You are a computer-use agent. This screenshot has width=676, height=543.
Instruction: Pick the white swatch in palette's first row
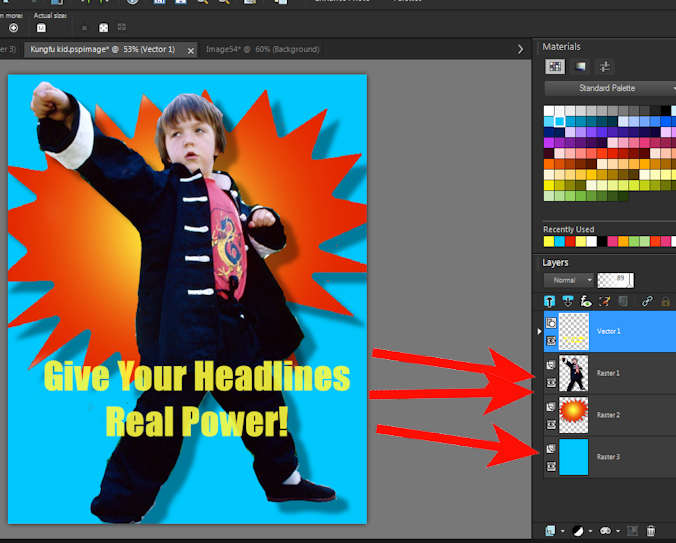549,111
